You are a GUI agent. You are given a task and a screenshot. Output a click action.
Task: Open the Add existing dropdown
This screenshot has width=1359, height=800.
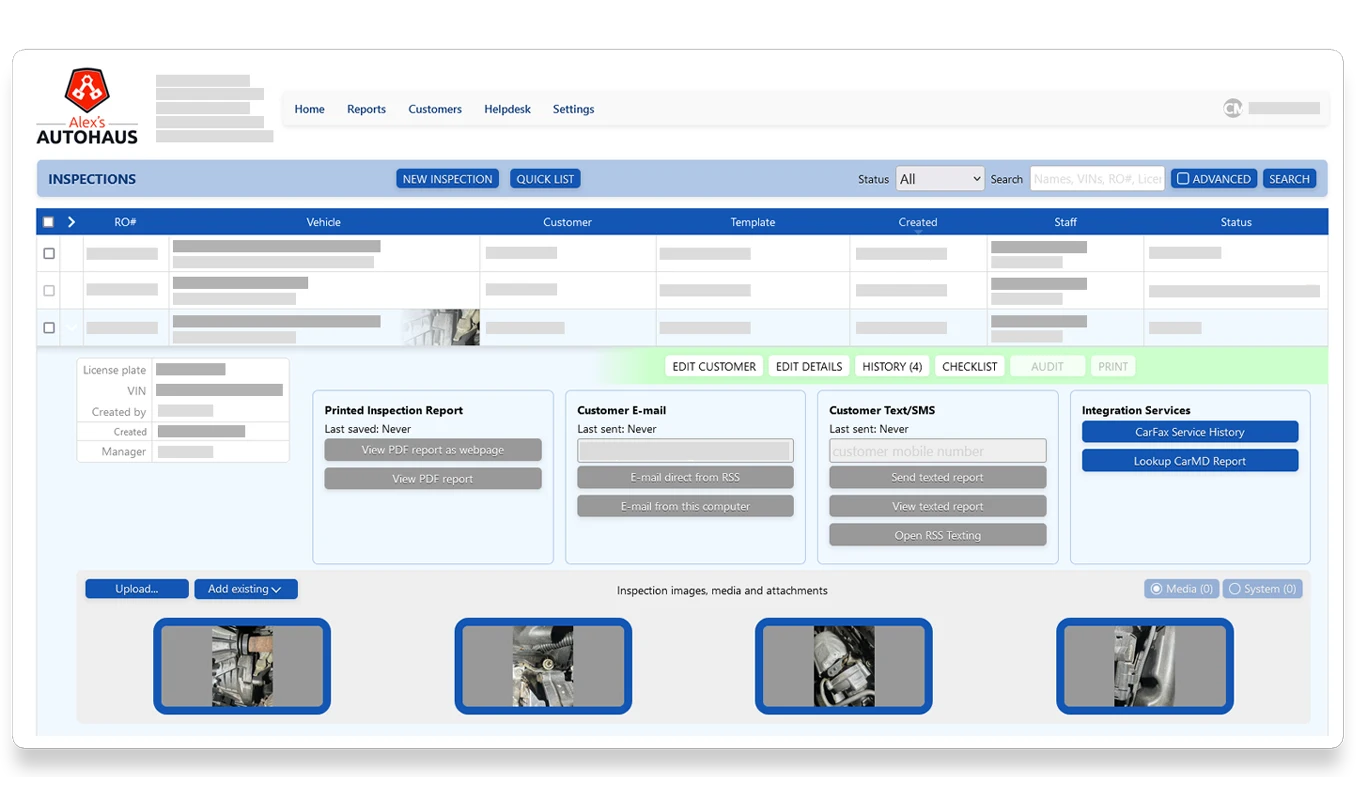point(245,589)
